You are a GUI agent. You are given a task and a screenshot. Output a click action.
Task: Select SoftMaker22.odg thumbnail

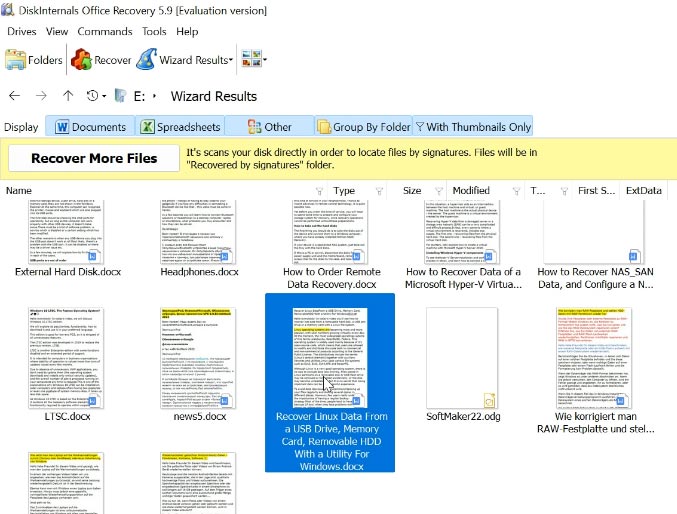point(462,358)
